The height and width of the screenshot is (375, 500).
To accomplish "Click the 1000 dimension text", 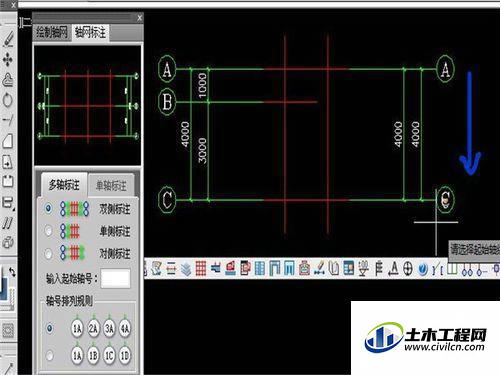I will (202, 86).
